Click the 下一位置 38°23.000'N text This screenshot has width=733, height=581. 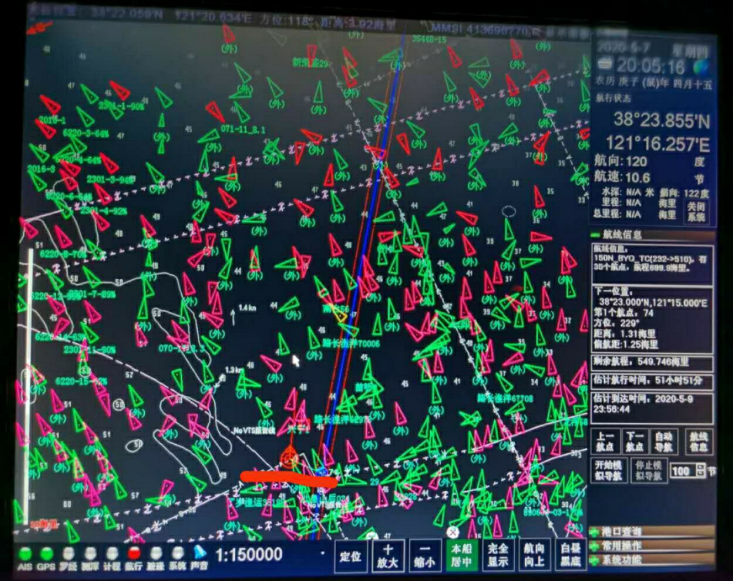point(654,302)
